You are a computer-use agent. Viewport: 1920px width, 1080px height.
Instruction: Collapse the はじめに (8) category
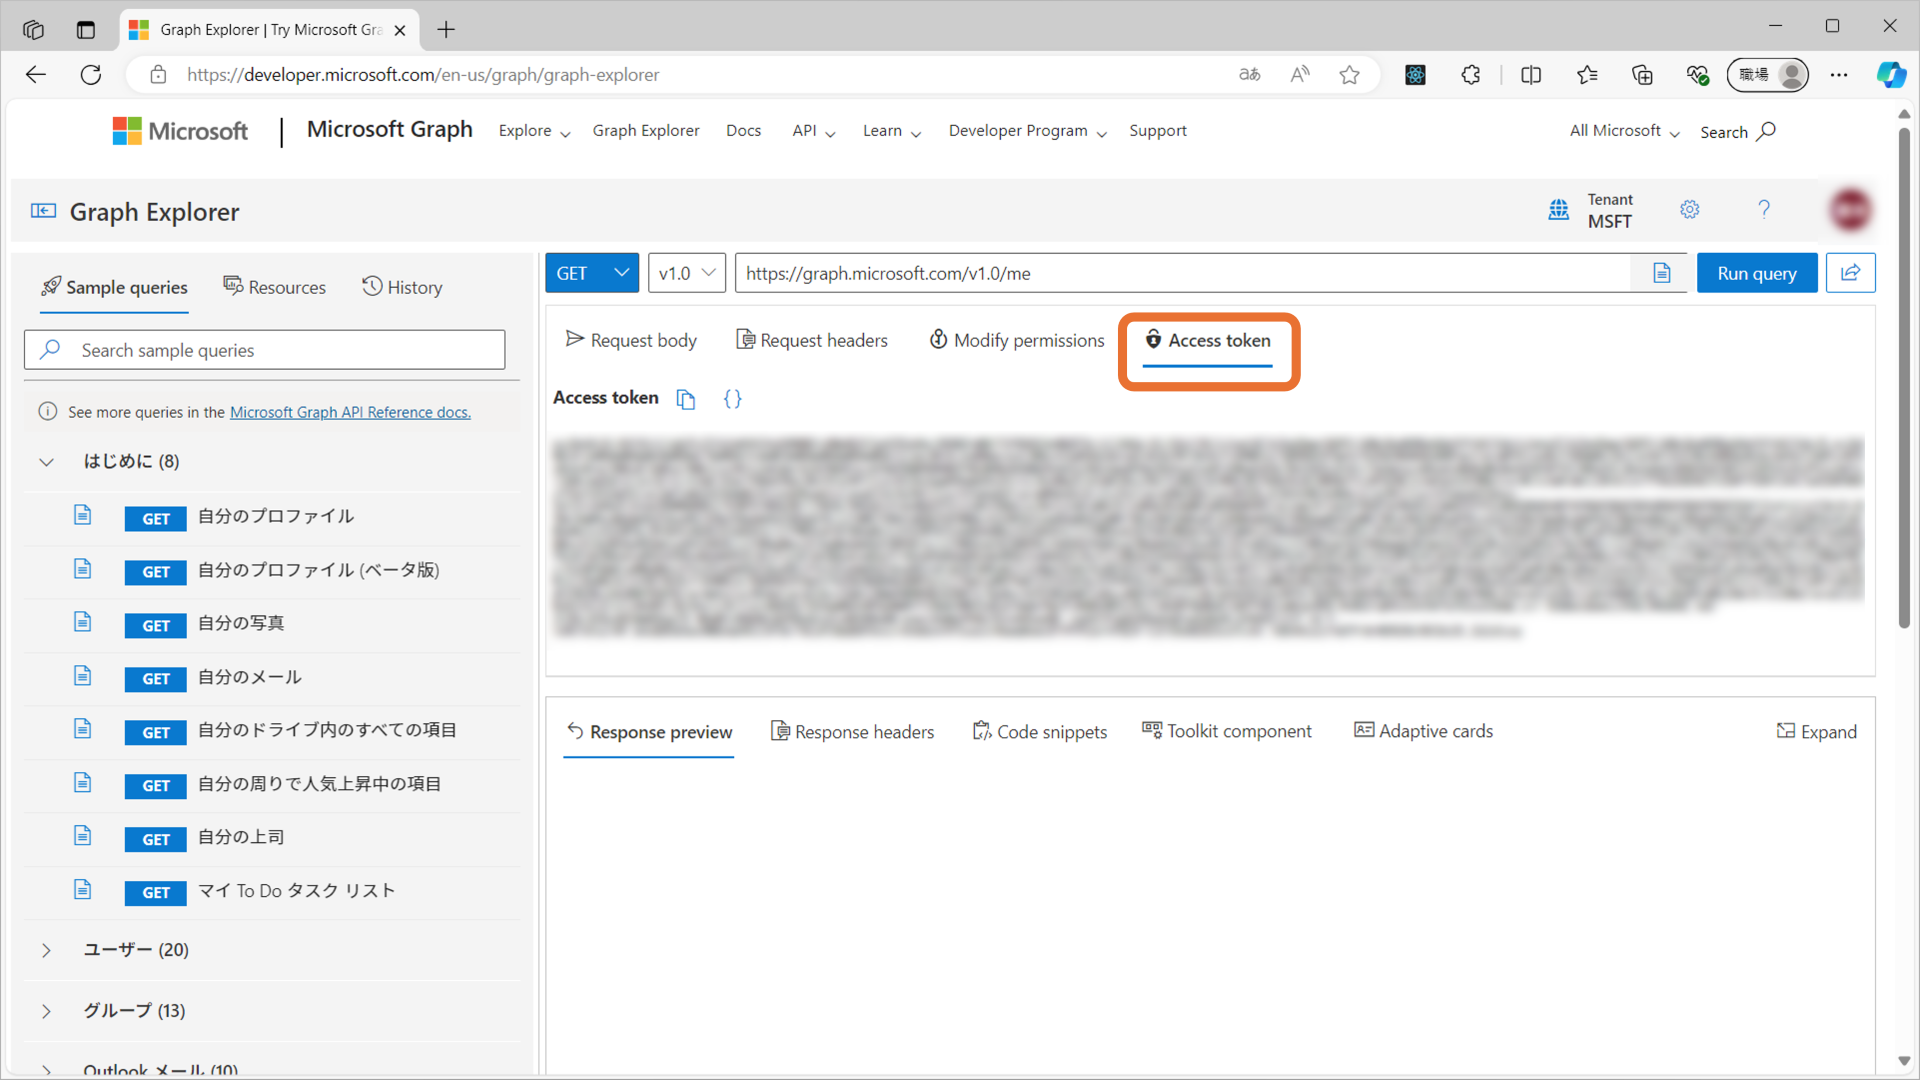tap(46, 462)
